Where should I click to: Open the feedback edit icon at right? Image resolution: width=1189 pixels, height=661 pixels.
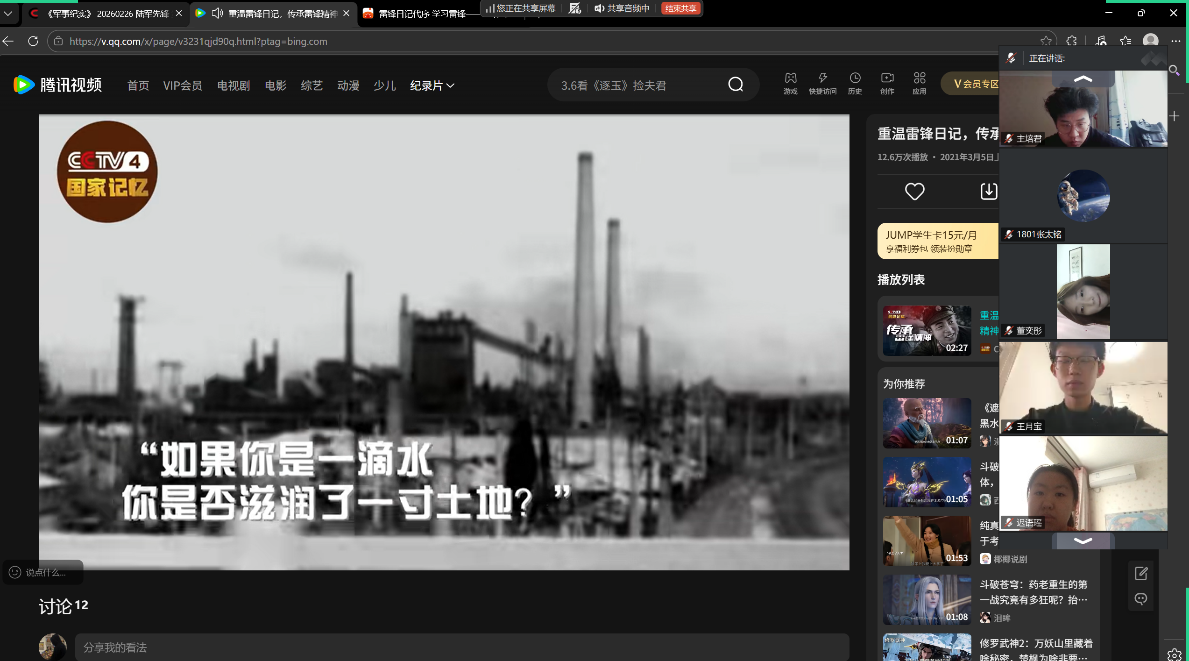click(1141, 573)
